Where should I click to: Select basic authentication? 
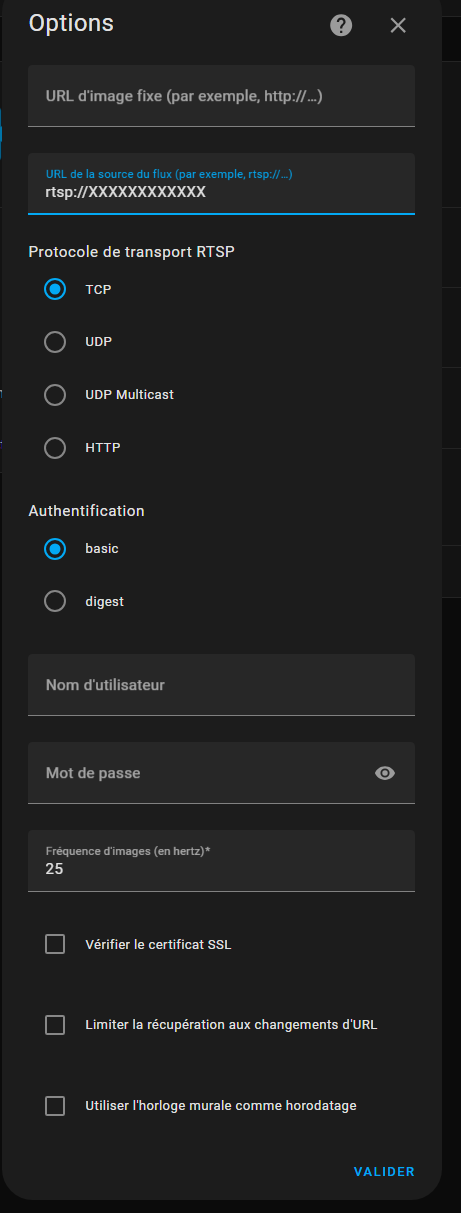(55, 549)
